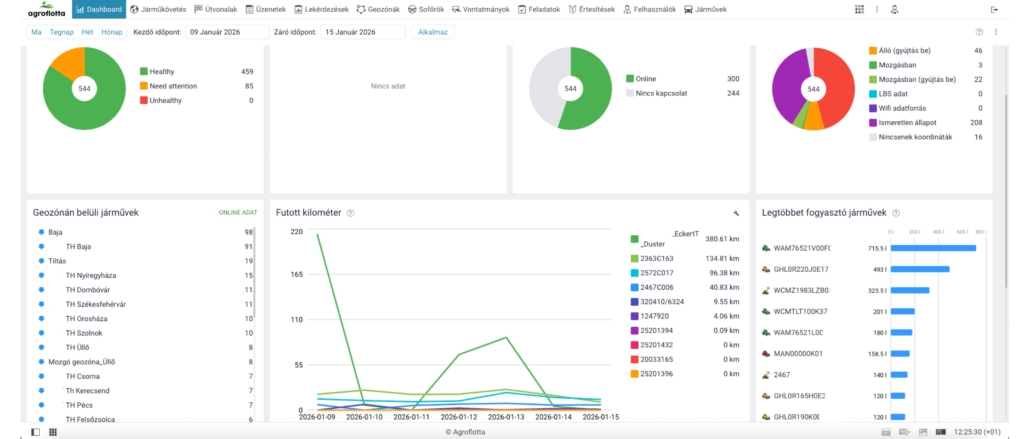The height and width of the screenshot is (439, 1030).
Task: Open the Kezdő időpont date picker
Action: [227, 32]
